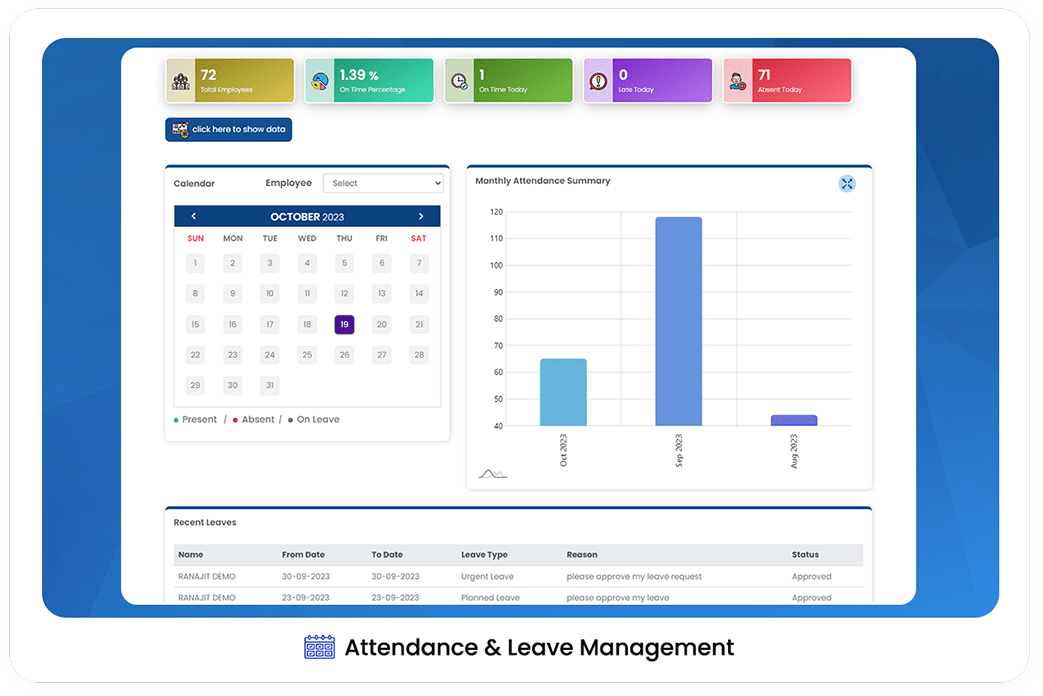Click Approved status in Urgent Leave row
Viewport: 1043px width, 696px height.
click(x=812, y=576)
